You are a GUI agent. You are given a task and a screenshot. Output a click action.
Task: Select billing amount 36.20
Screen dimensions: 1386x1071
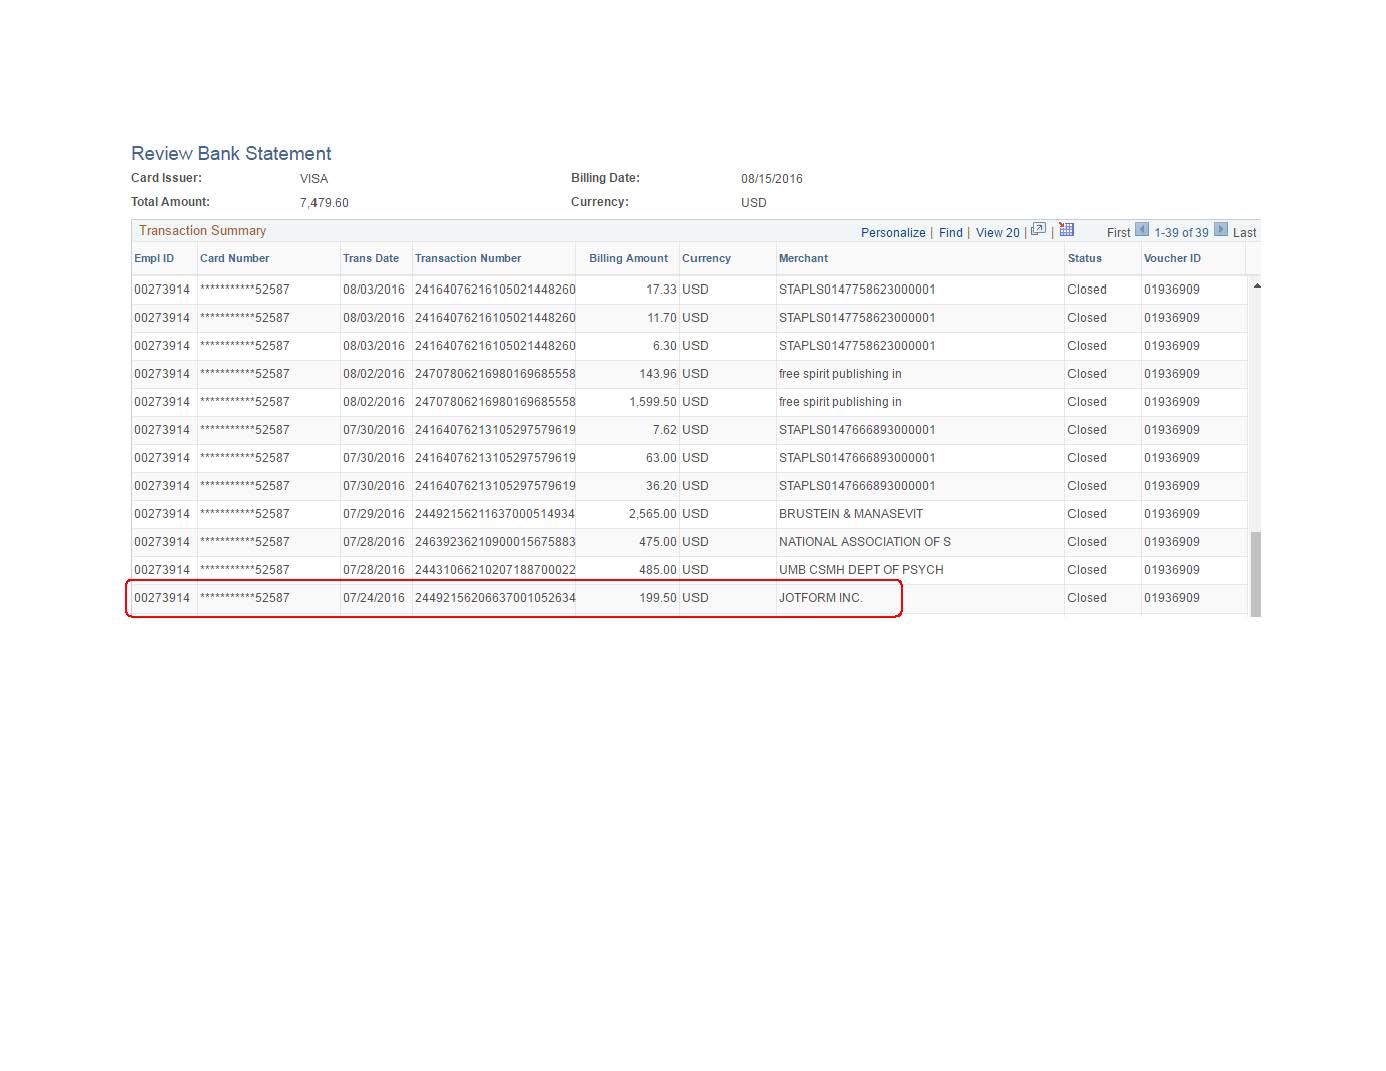(x=661, y=485)
